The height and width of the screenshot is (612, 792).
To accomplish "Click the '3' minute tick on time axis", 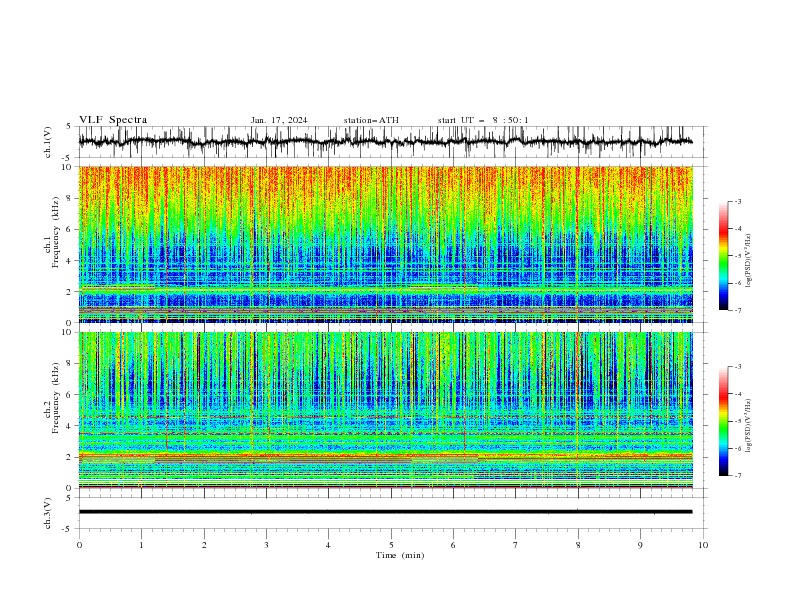I will point(266,545).
